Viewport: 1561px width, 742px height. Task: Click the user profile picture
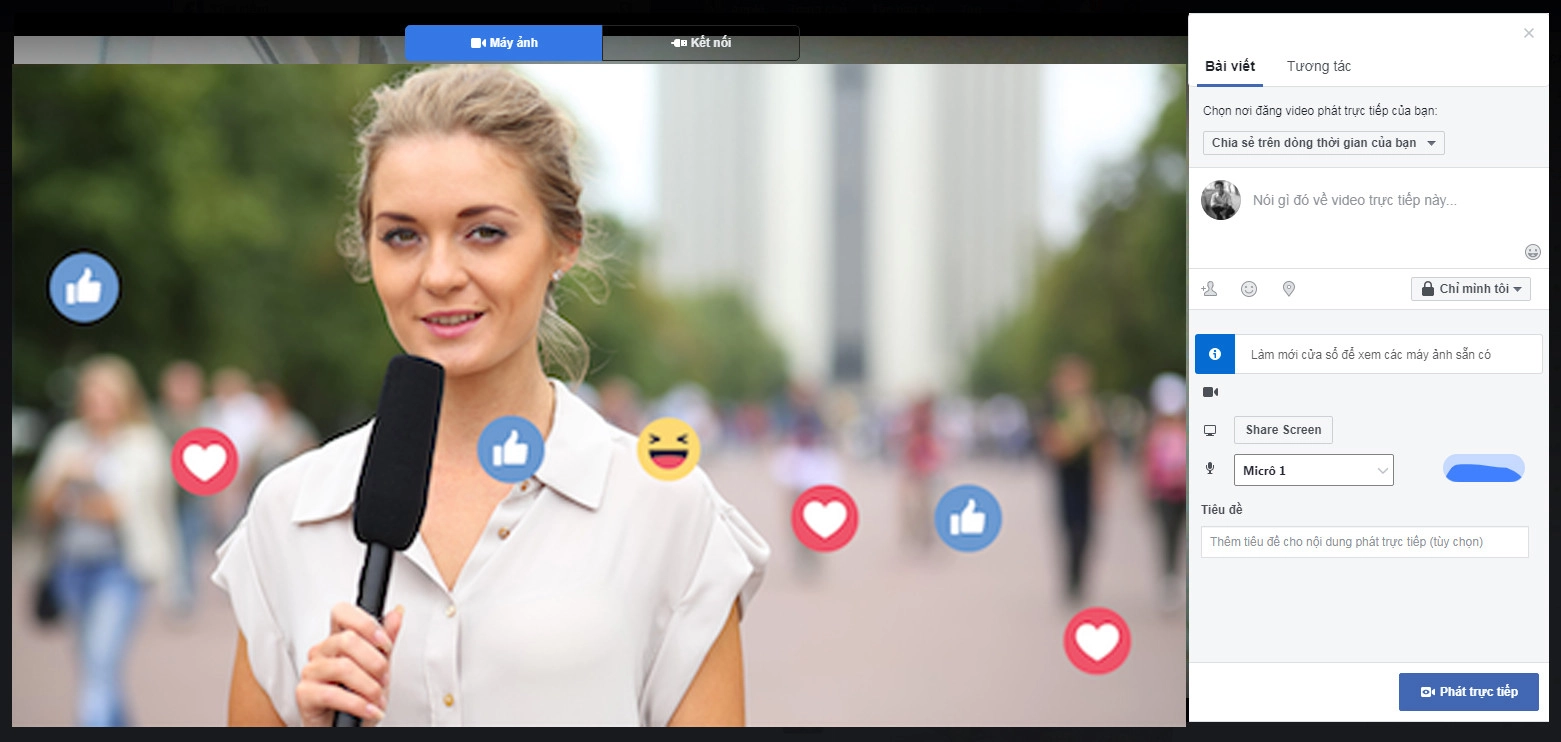(x=1221, y=200)
